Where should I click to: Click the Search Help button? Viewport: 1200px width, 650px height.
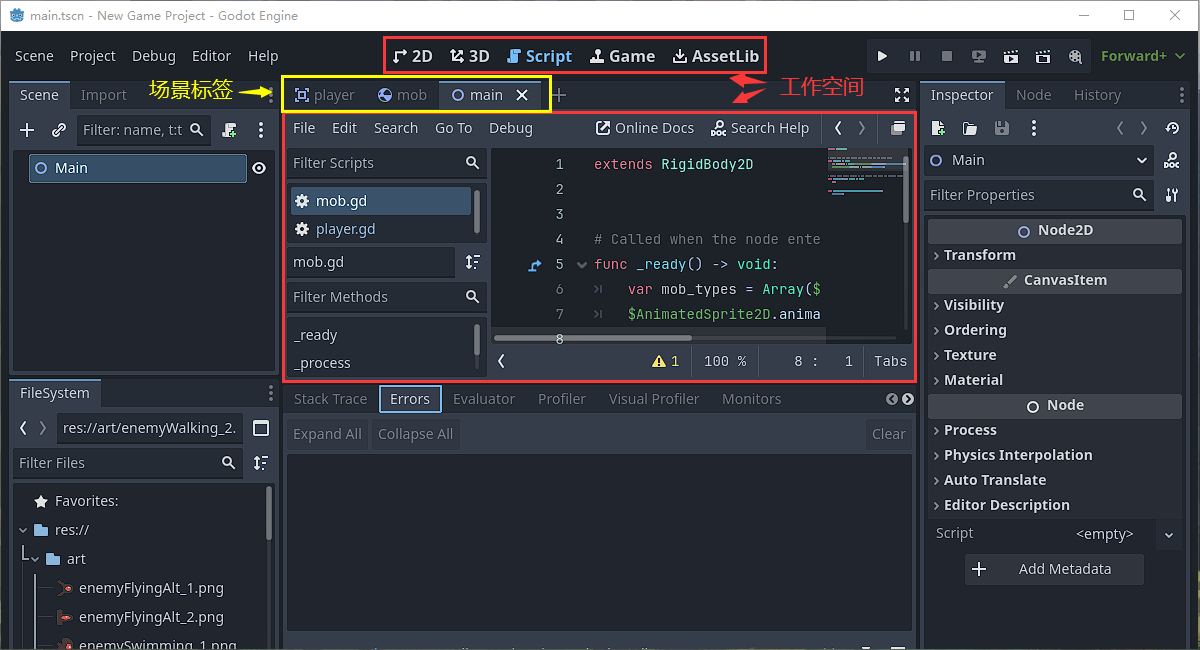click(x=760, y=128)
